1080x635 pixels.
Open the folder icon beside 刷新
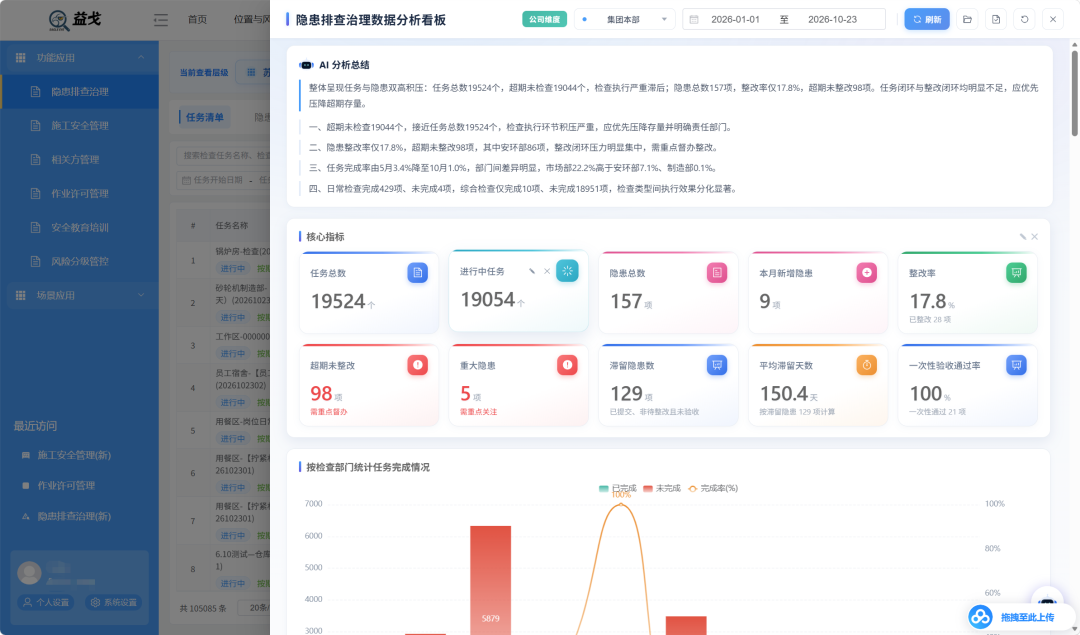click(967, 19)
